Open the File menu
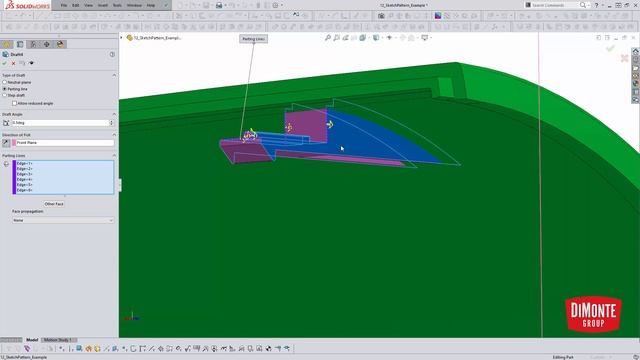The width and height of the screenshot is (640, 360). point(64,5)
